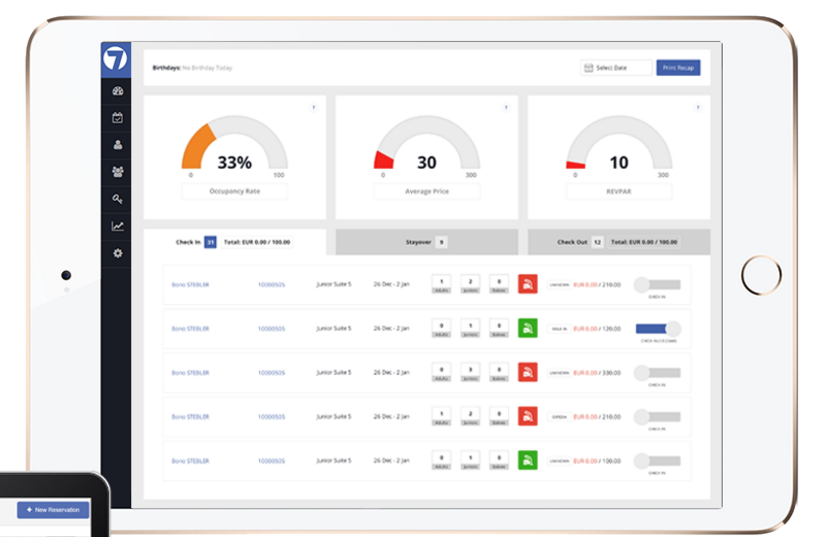Open reservation 10000505 in 120.00 row

(271, 329)
